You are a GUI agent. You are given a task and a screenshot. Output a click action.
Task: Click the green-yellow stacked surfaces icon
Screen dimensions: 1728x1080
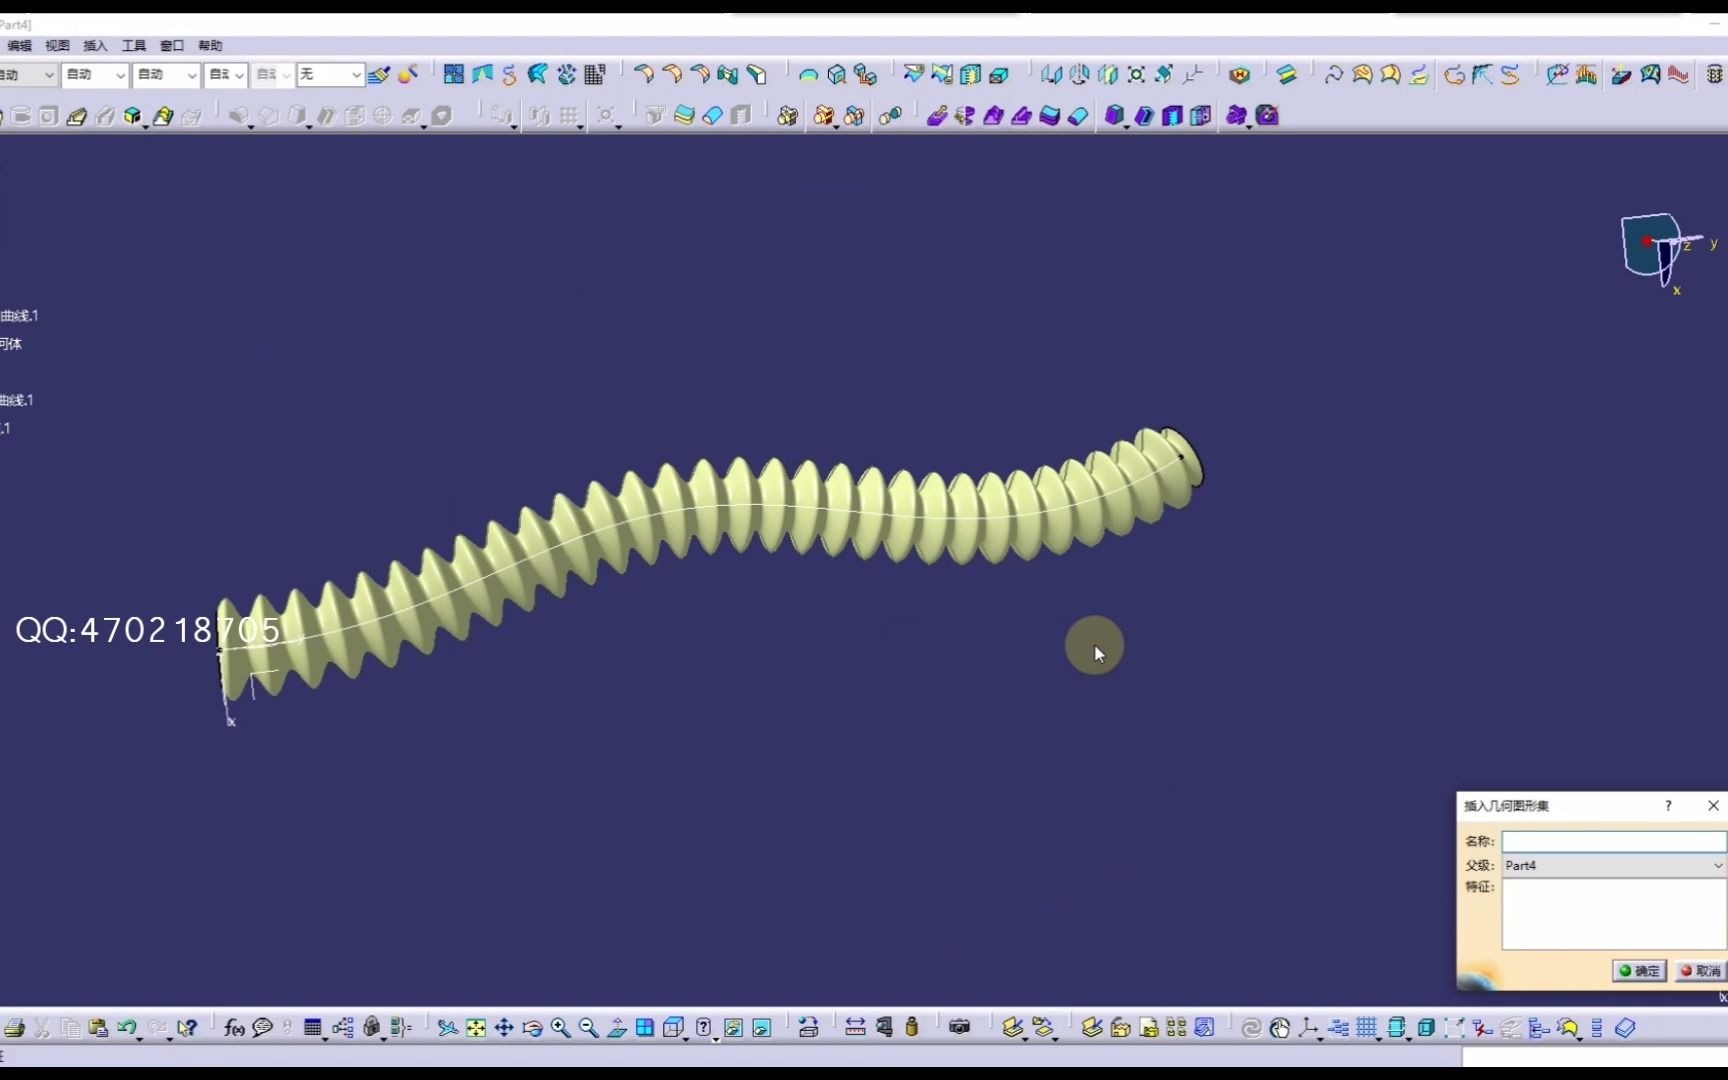1286,75
